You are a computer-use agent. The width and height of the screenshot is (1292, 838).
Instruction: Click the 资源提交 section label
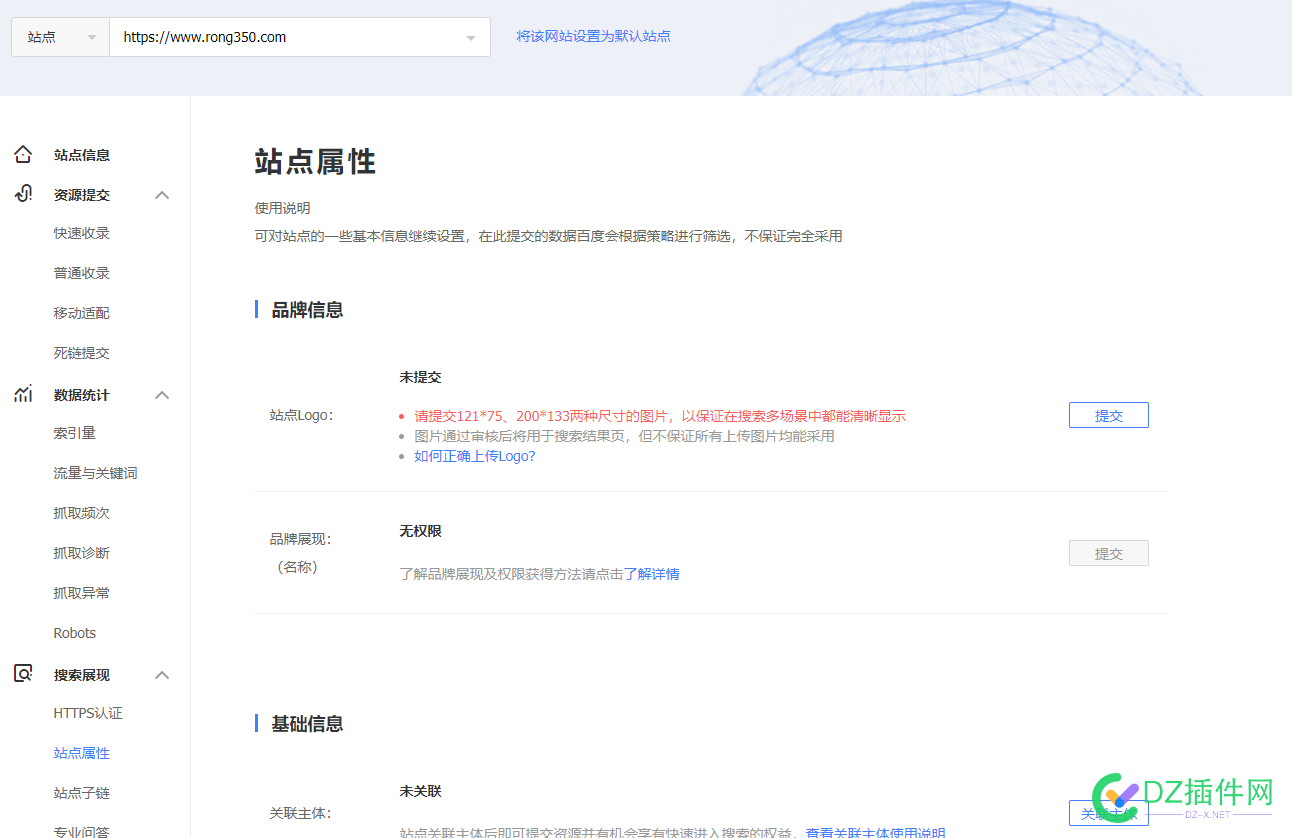(82, 195)
